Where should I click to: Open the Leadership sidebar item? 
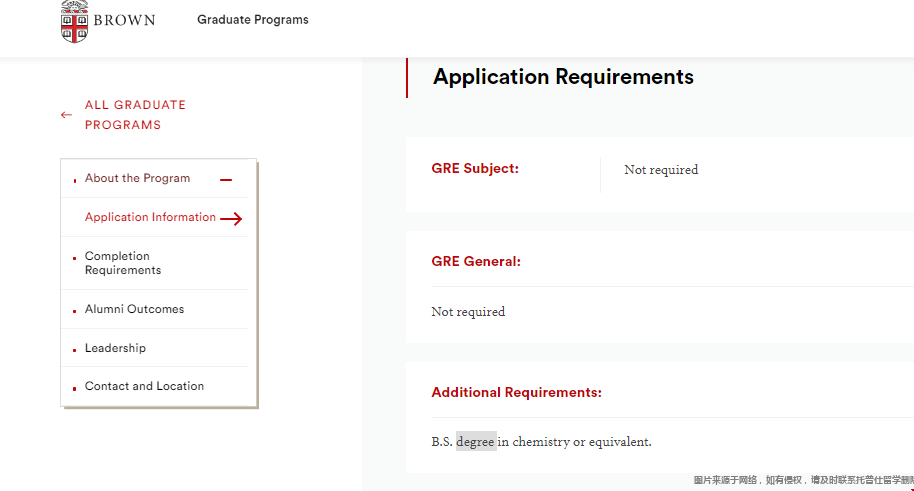[x=115, y=348]
